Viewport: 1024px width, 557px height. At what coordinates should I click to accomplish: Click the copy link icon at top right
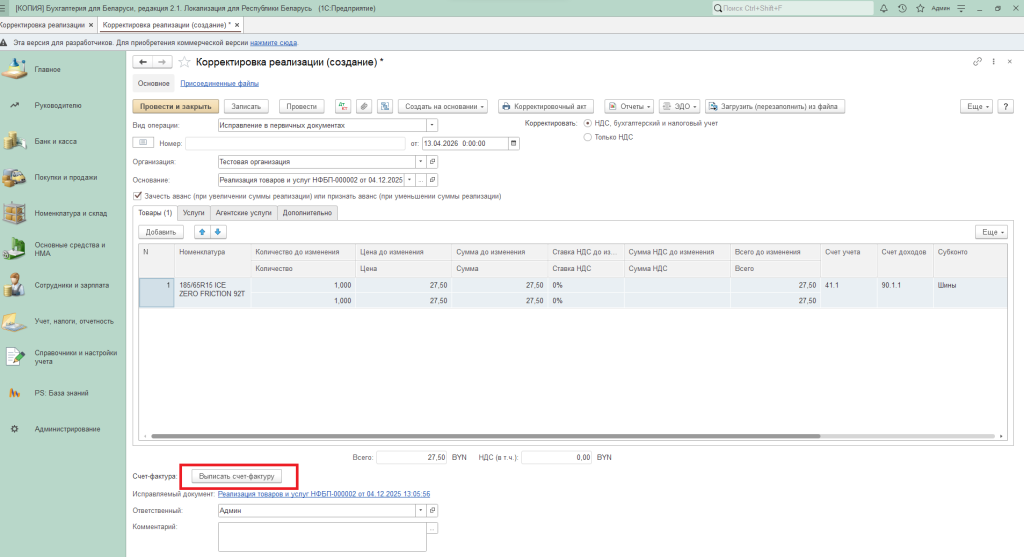(x=977, y=62)
